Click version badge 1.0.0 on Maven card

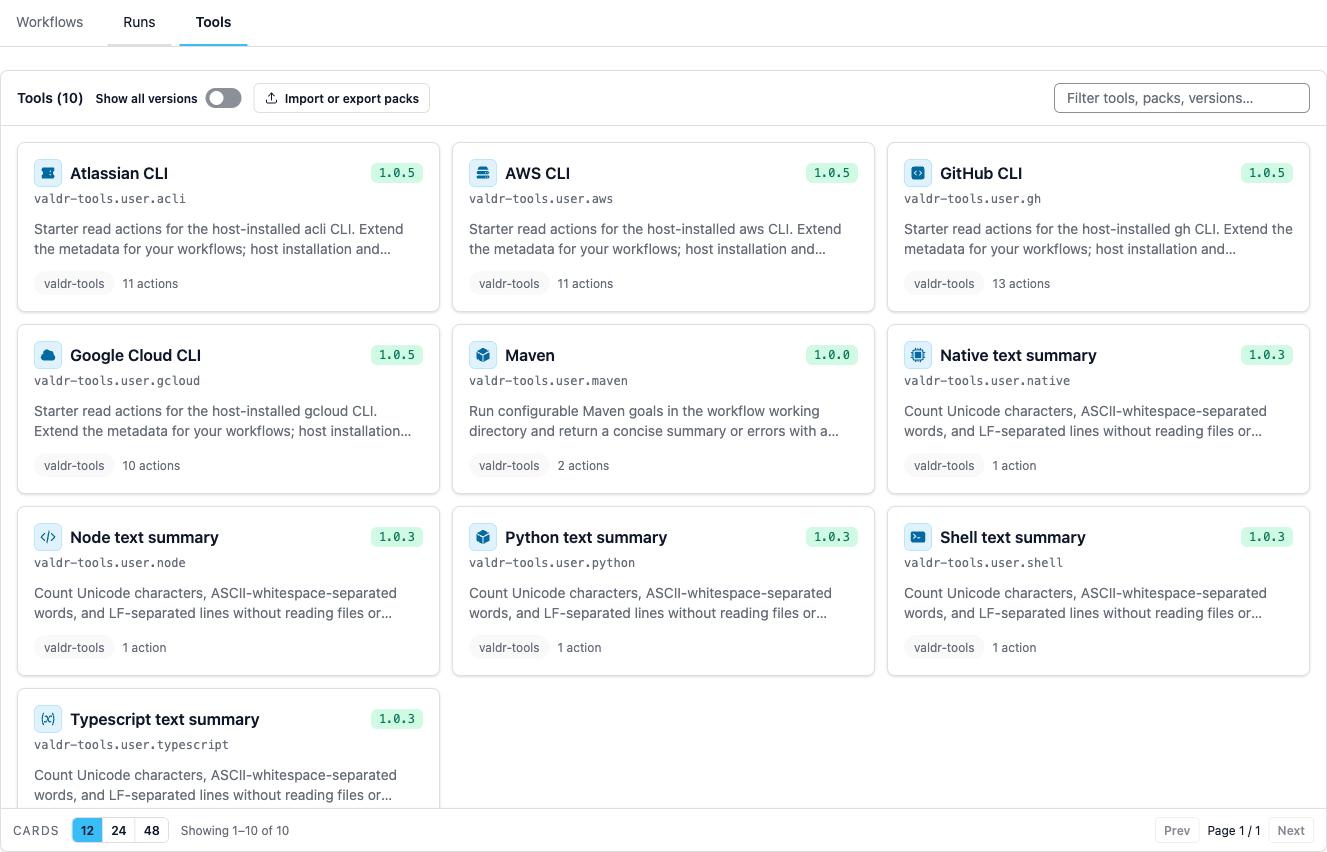[832, 355]
